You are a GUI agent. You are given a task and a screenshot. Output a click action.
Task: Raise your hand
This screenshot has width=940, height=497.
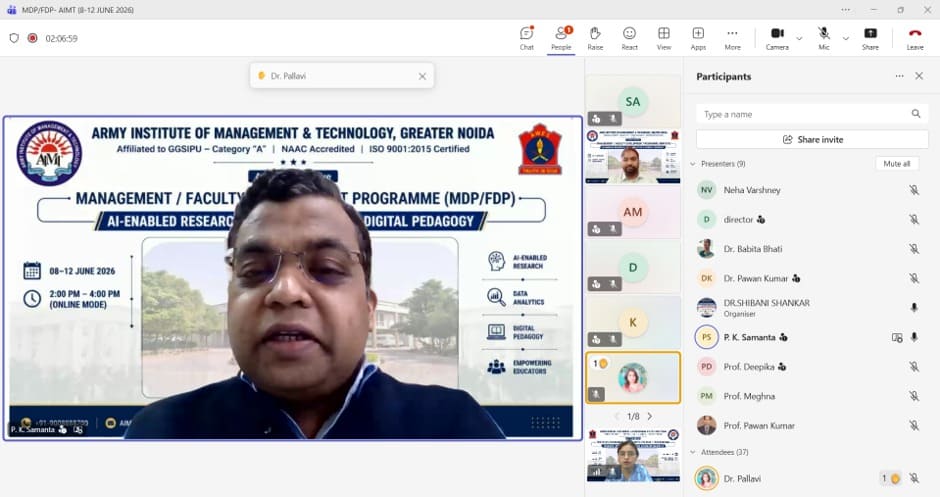pos(595,38)
